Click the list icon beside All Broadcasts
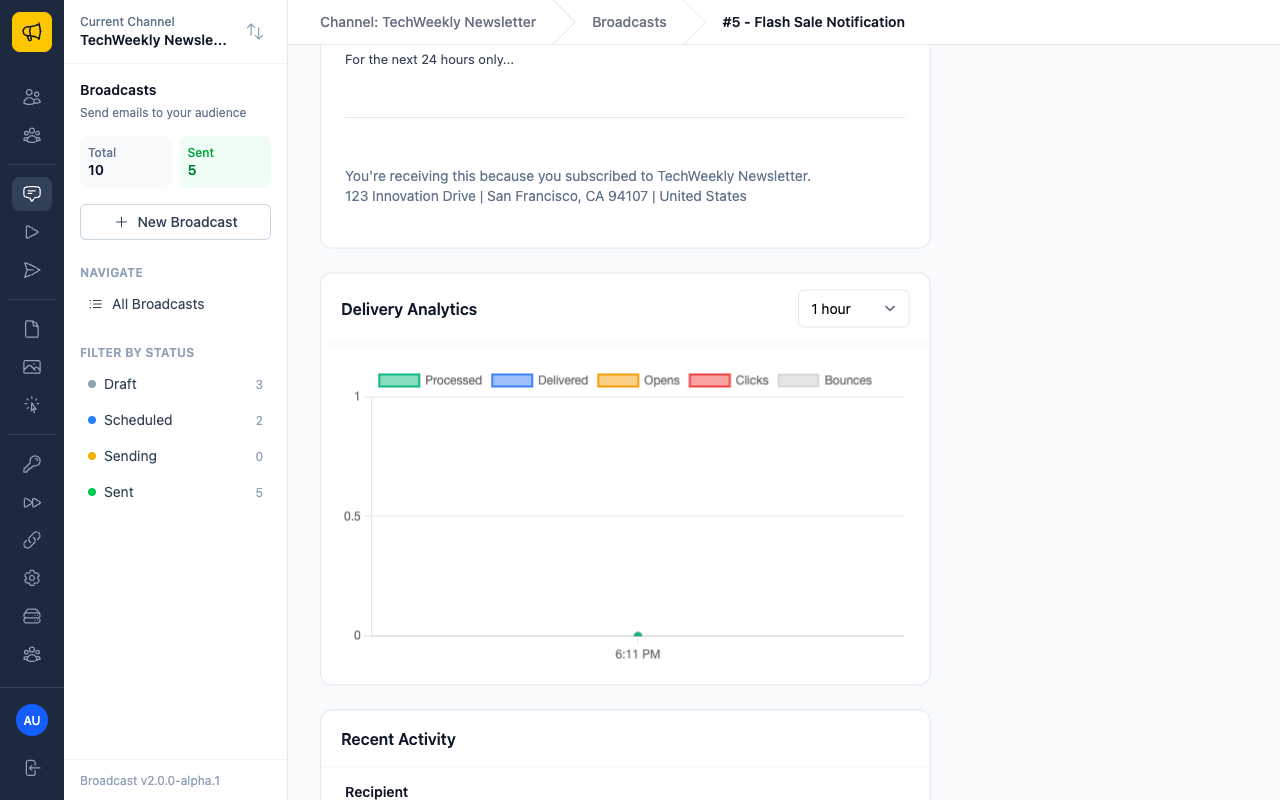The width and height of the screenshot is (1280, 800). click(x=96, y=304)
